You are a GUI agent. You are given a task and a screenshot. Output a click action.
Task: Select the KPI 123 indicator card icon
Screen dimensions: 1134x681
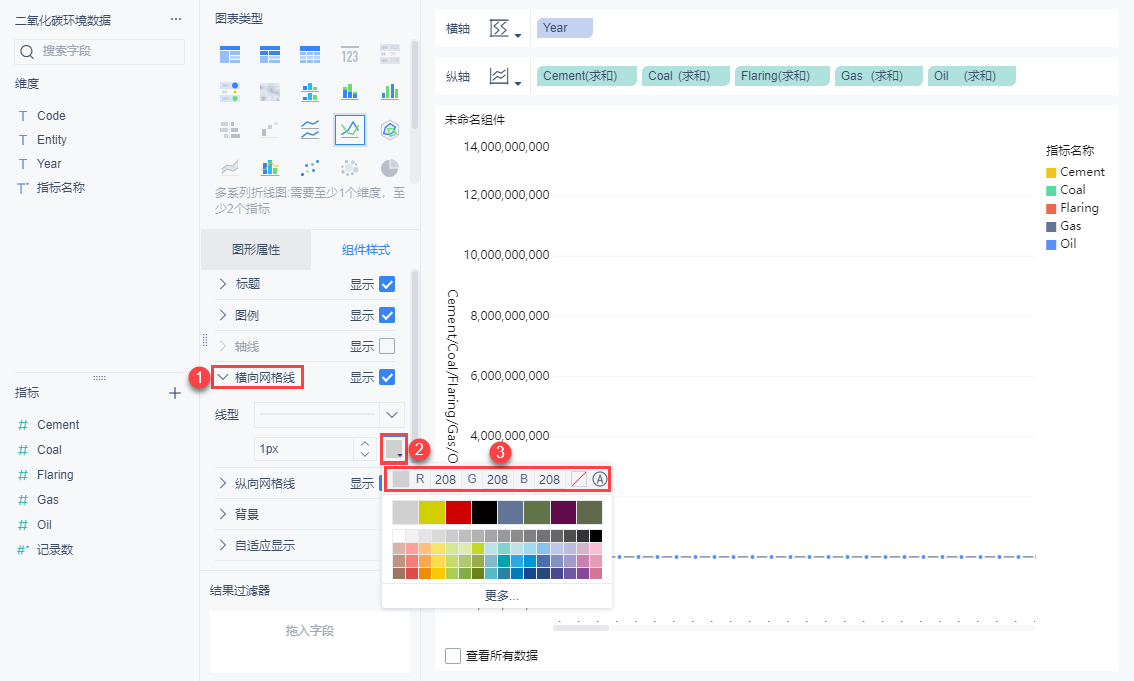(349, 54)
